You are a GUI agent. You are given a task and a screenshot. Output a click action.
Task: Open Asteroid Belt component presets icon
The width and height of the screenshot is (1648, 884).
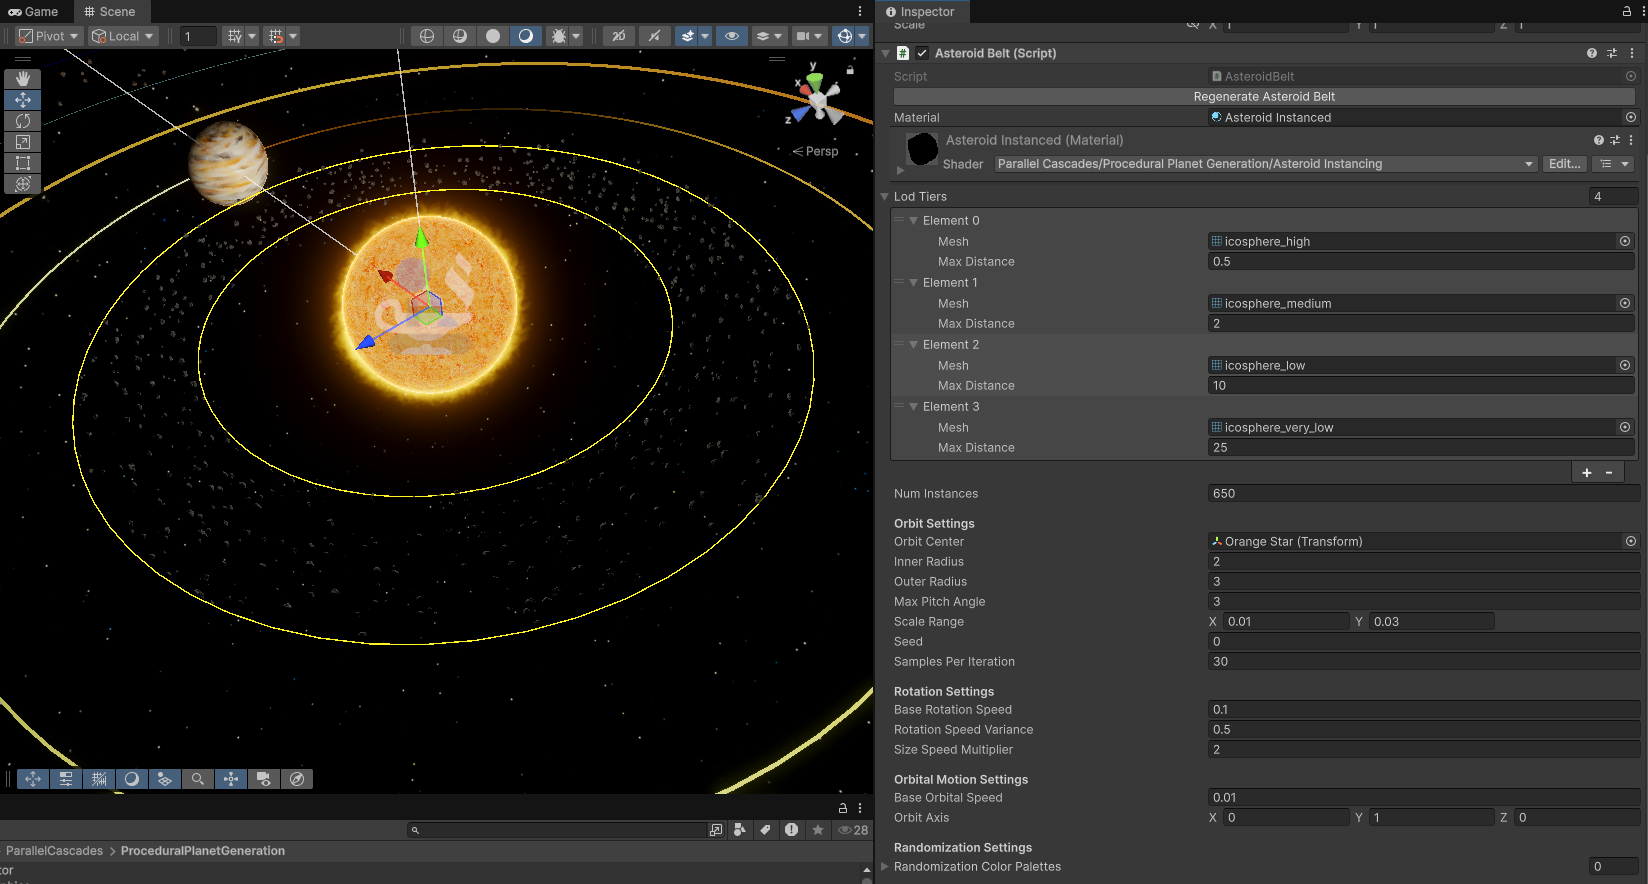1612,53
